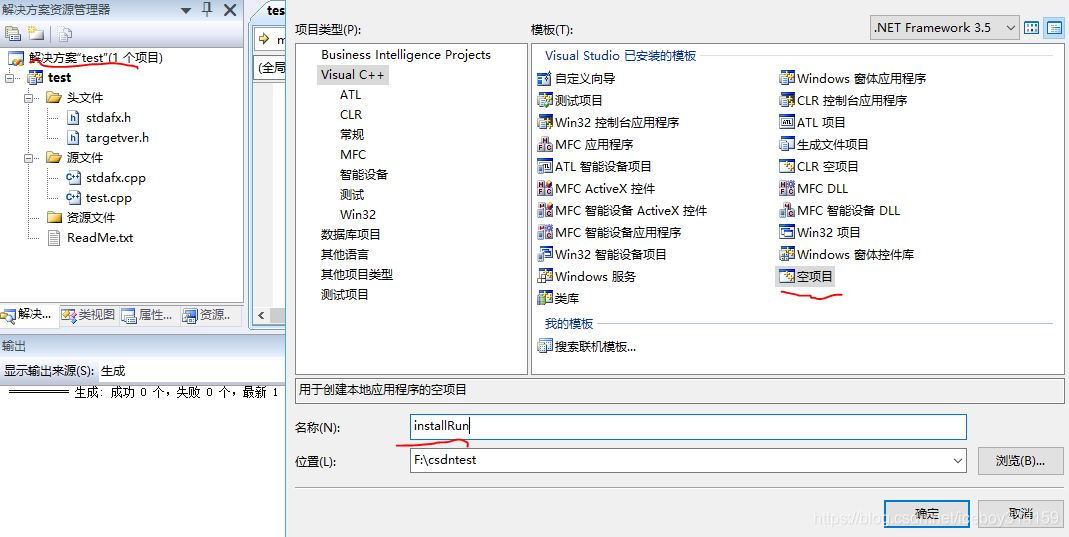Switch to the 解决... bottom tab
This screenshot has height=537, width=1069.
[27, 315]
